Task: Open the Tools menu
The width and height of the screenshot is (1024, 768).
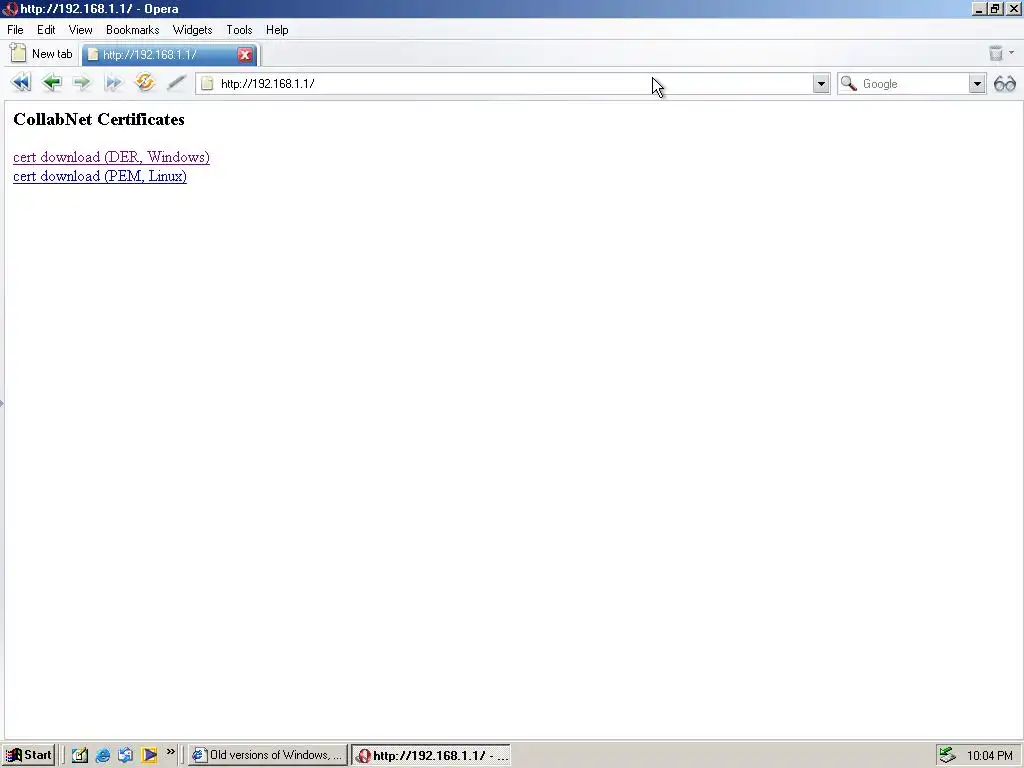Action: click(239, 30)
